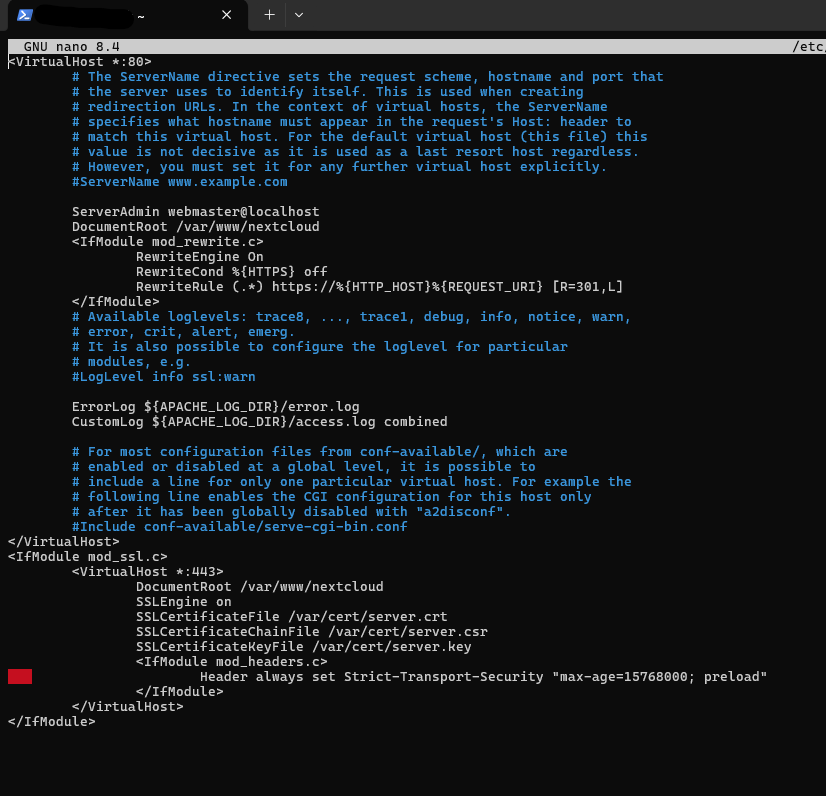Place cursor on ServerAdmin webmaster@localhost line

pos(195,212)
